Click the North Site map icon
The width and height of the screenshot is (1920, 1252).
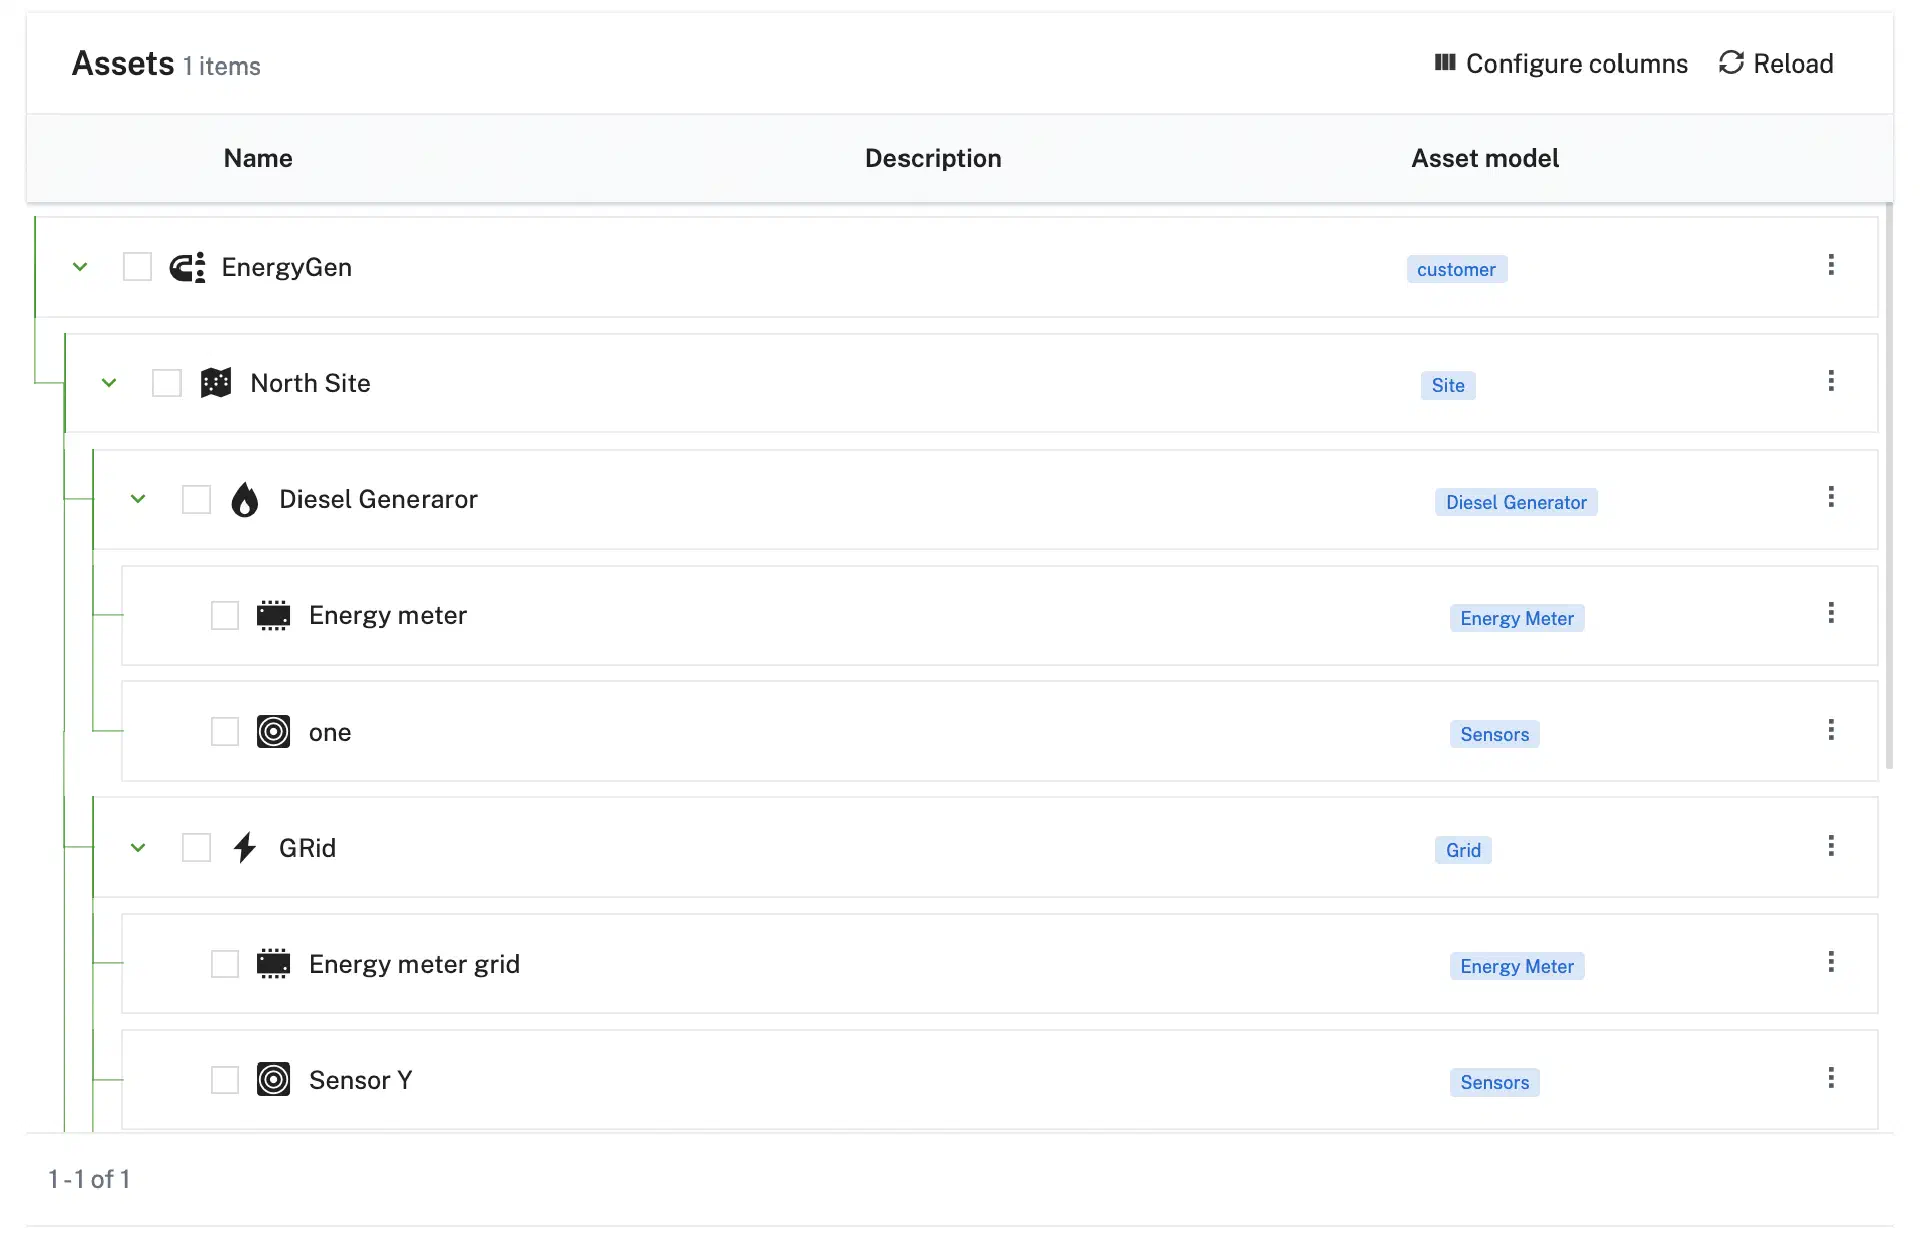[216, 383]
